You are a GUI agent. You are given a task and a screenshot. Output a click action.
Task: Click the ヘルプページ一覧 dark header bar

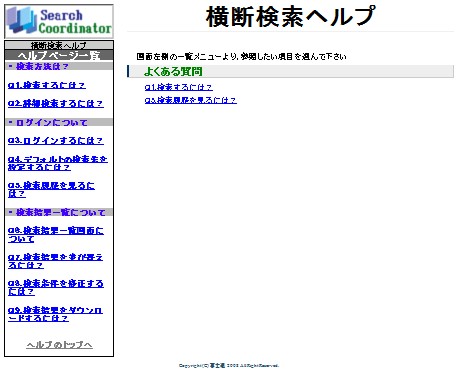pos(59,55)
